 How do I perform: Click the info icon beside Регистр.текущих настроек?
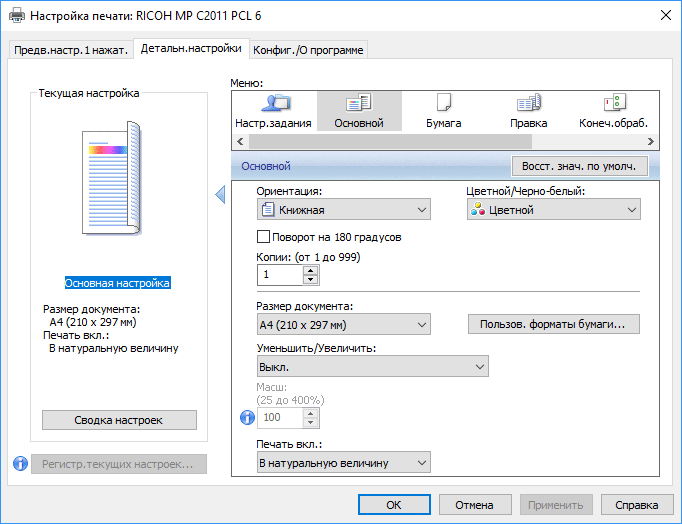coord(20,464)
